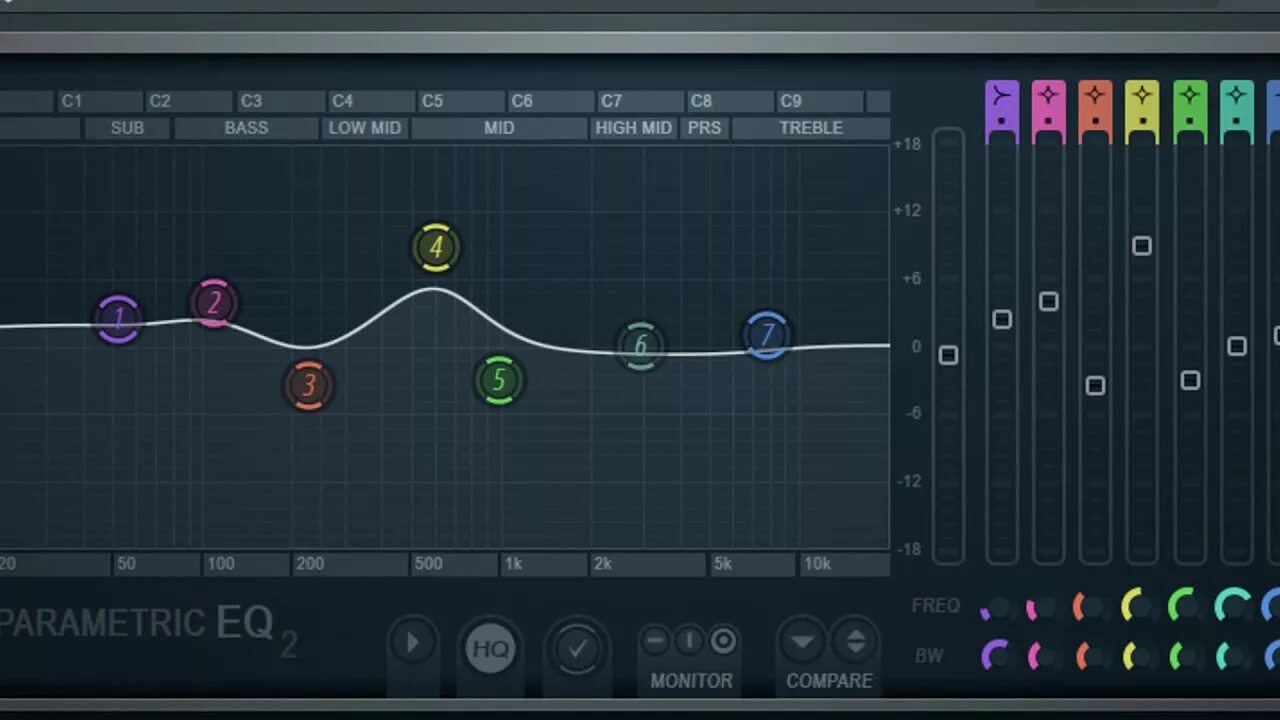
Task: Click the FREQ knob row label
Action: point(936,606)
